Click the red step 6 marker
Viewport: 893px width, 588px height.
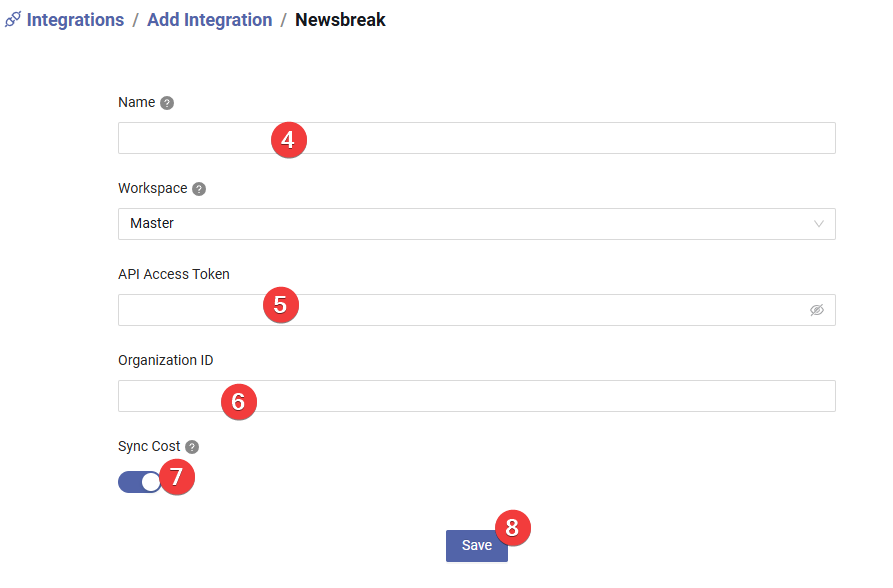pos(239,402)
